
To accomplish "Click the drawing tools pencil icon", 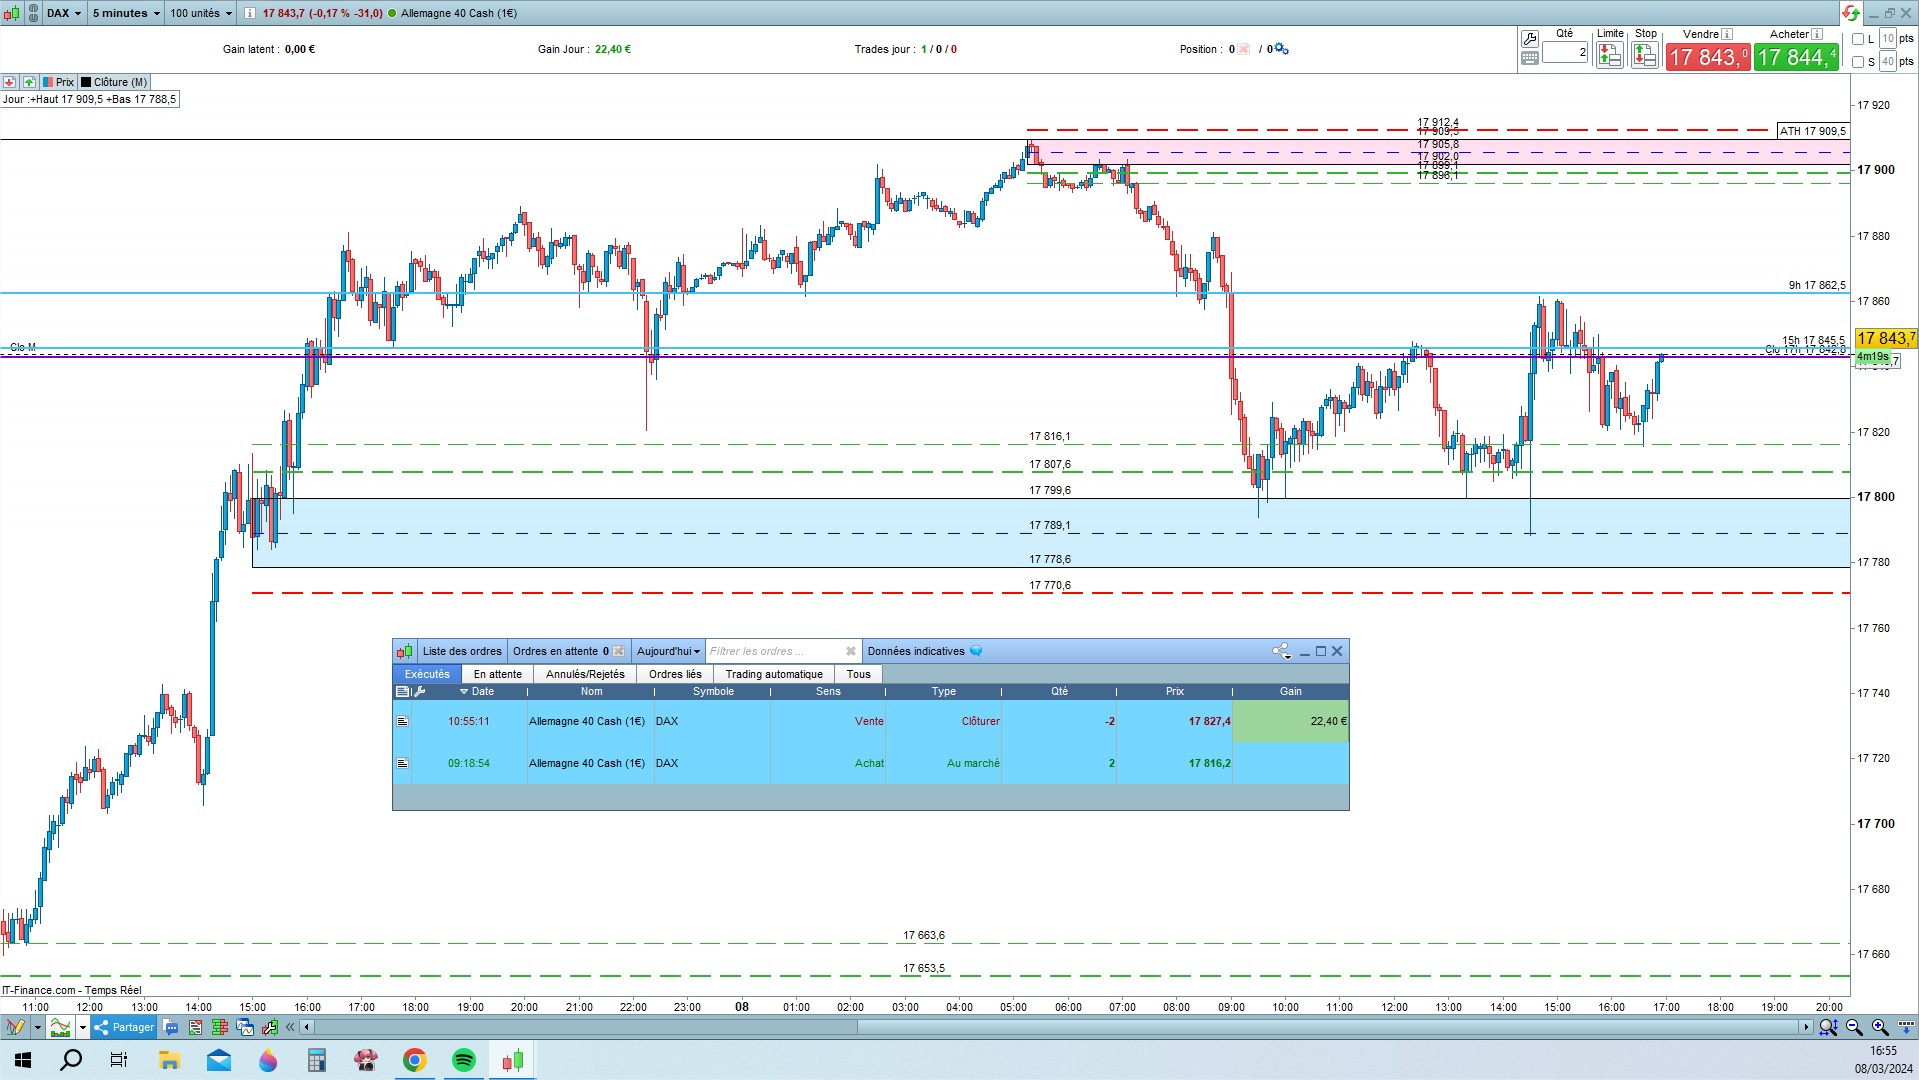I will pyautogui.click(x=15, y=1027).
